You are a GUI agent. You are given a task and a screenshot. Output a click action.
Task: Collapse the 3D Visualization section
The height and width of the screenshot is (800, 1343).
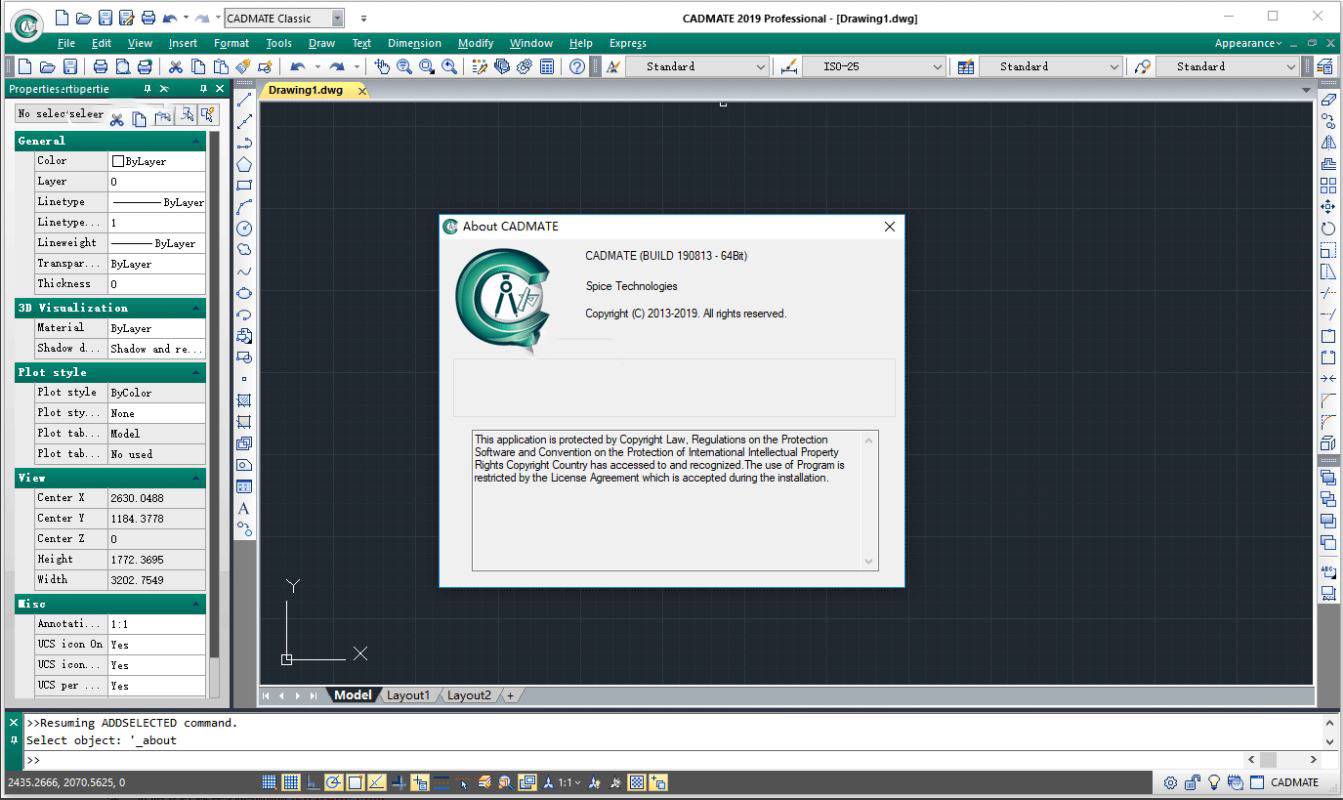coord(197,308)
